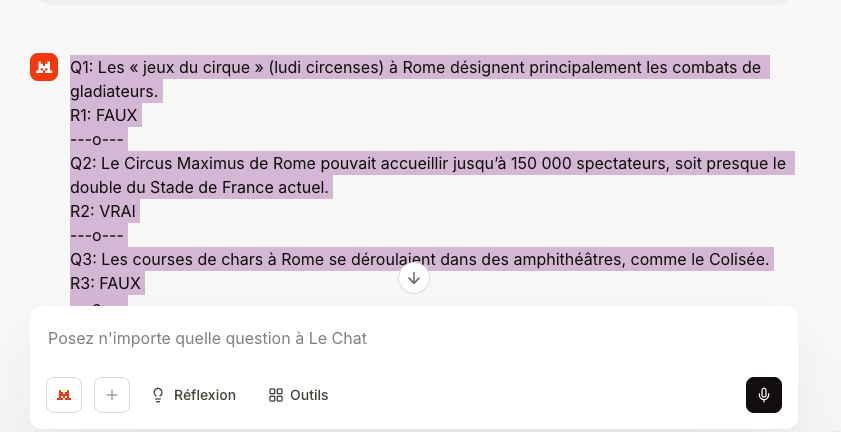
Task: Click the 'R2: VRAI' answer line
Action: (103, 211)
